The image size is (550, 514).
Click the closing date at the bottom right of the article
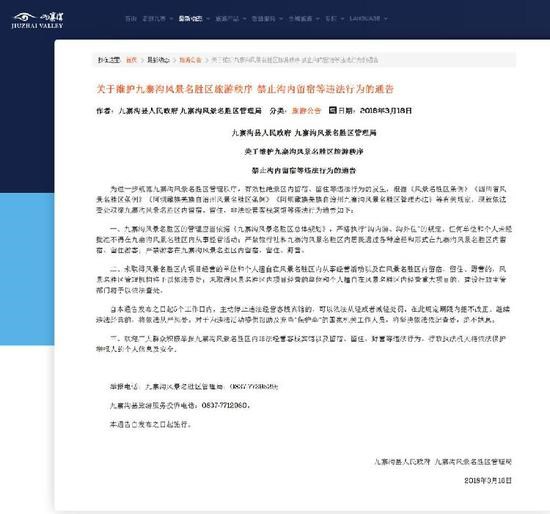click(488, 480)
